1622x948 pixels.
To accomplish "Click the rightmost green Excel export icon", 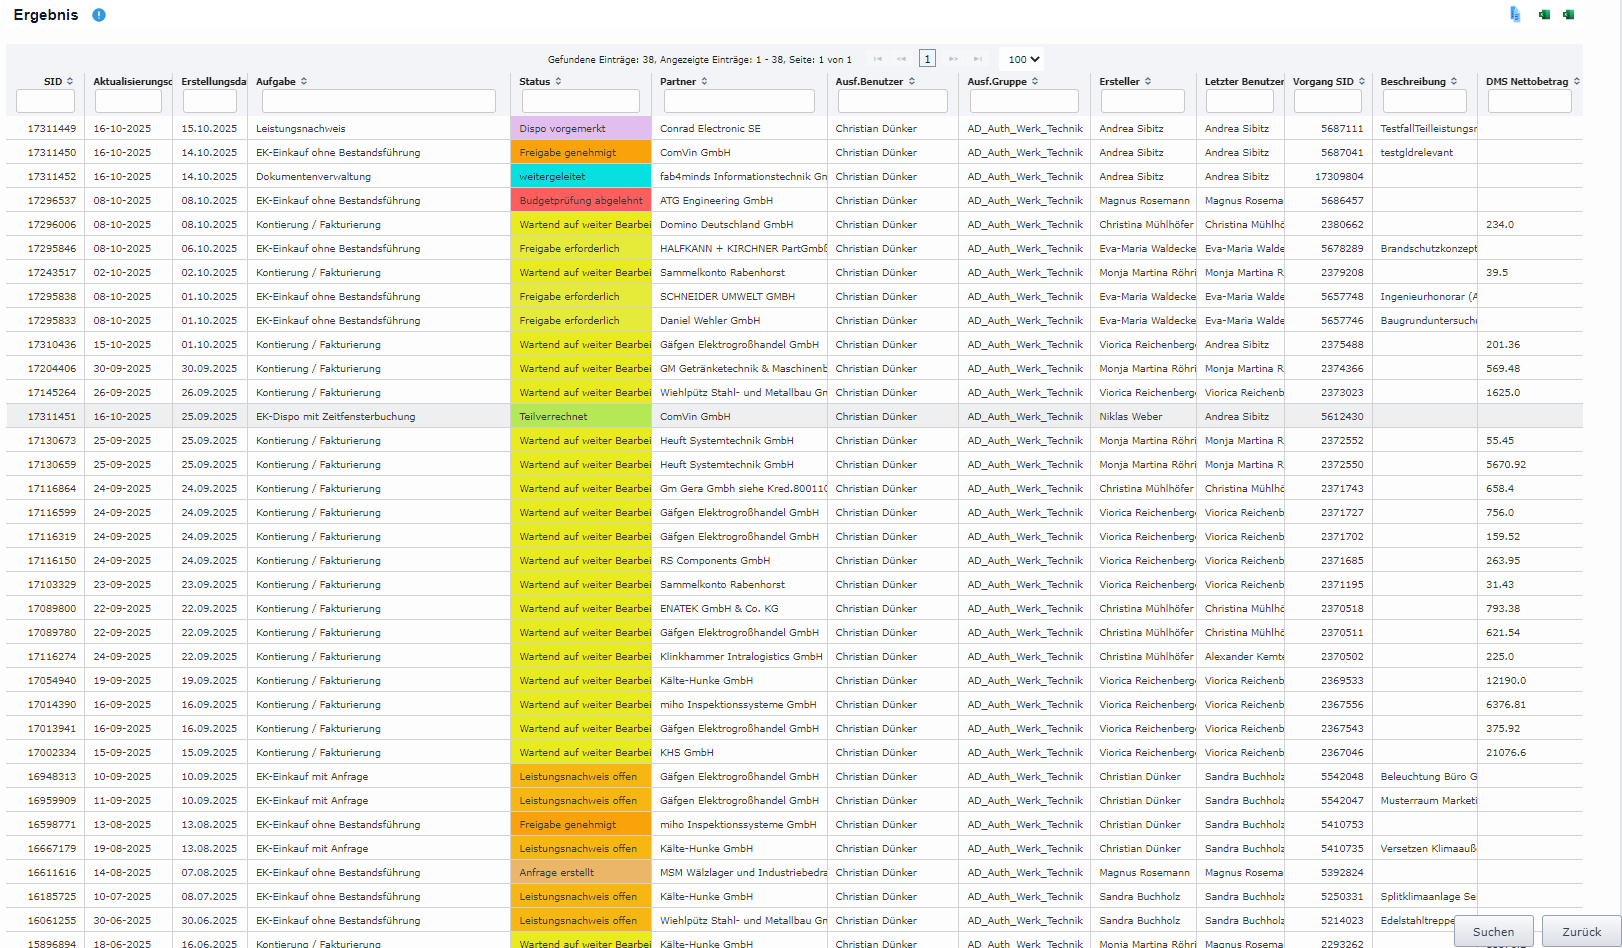I will tap(1568, 14).
